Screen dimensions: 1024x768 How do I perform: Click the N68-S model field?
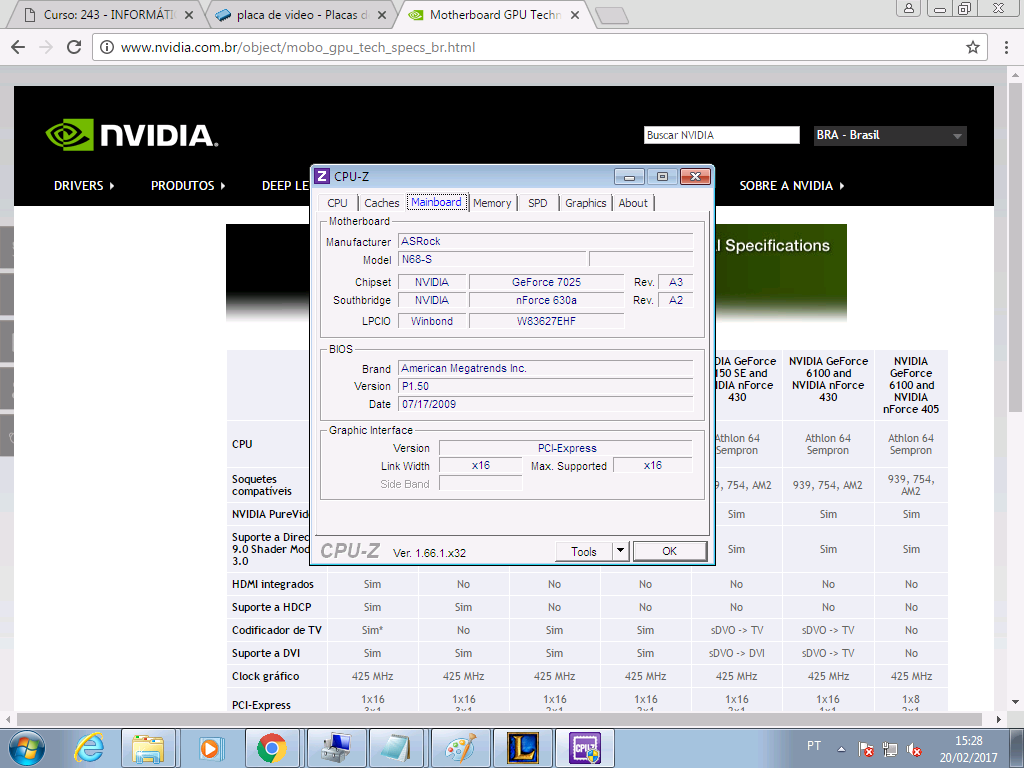[x=492, y=259]
